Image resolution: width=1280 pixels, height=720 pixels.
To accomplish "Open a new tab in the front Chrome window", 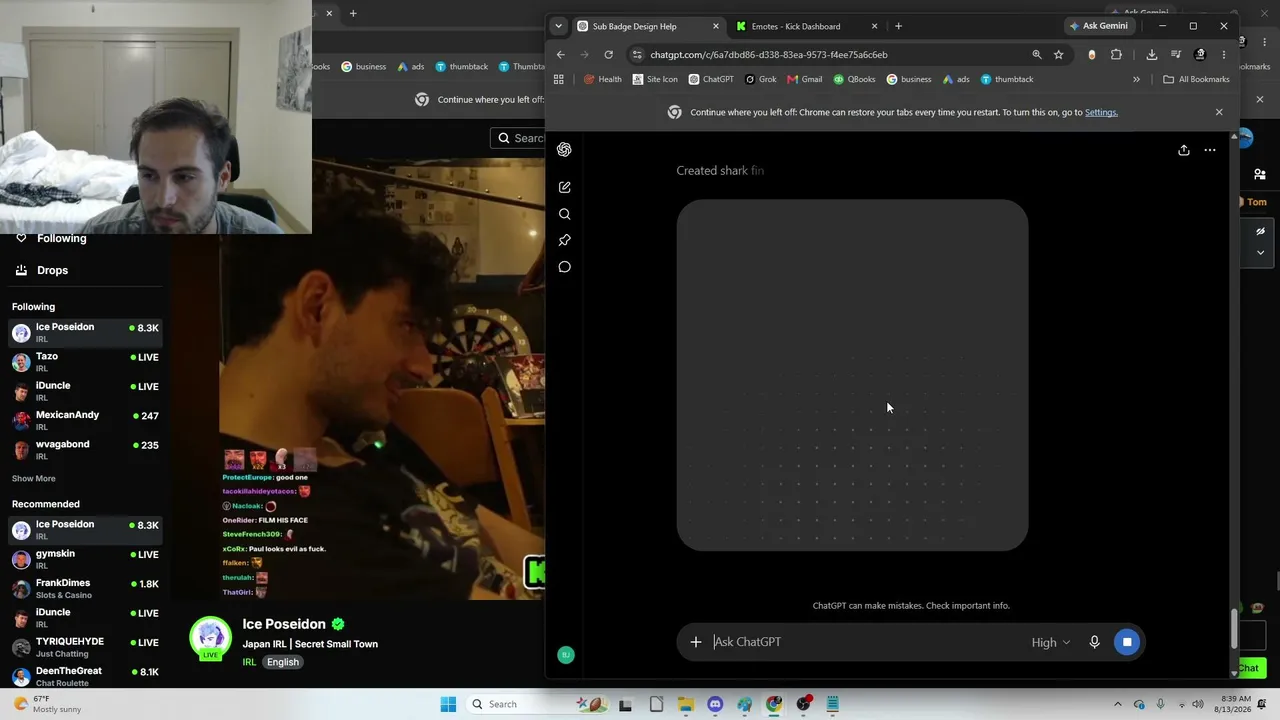I will 898,26.
